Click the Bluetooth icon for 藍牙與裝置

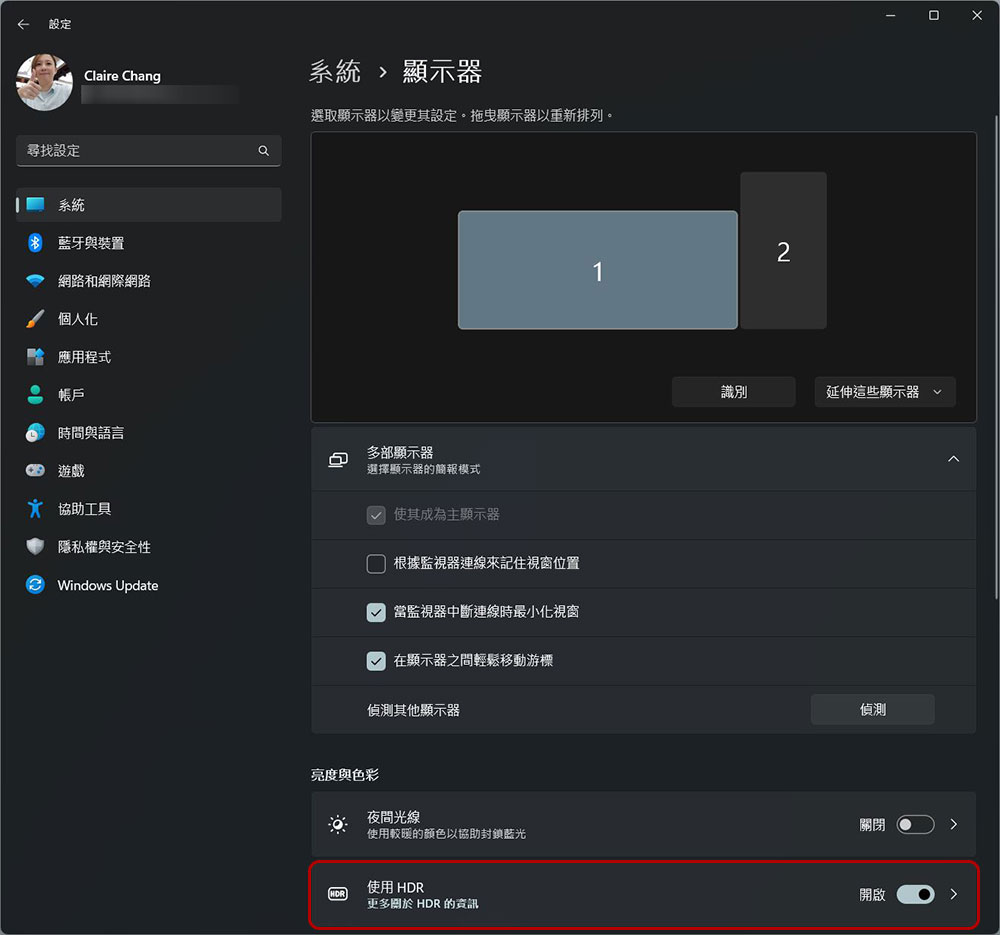35,243
